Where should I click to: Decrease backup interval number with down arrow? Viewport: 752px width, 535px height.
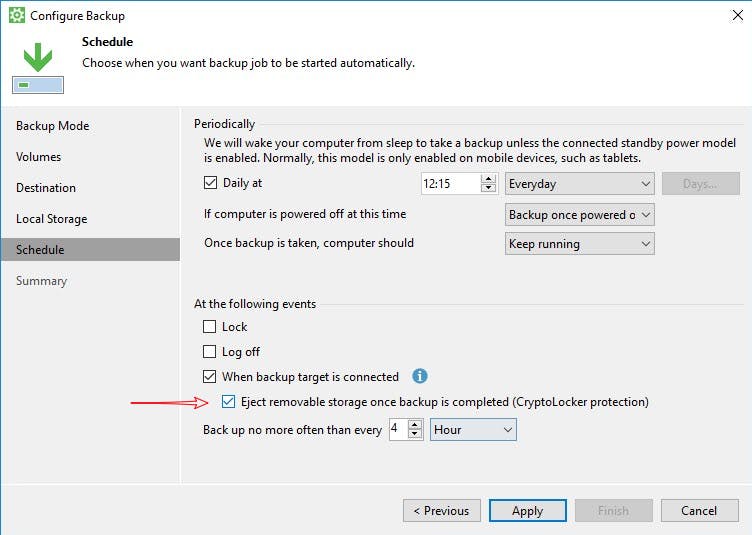(x=416, y=435)
